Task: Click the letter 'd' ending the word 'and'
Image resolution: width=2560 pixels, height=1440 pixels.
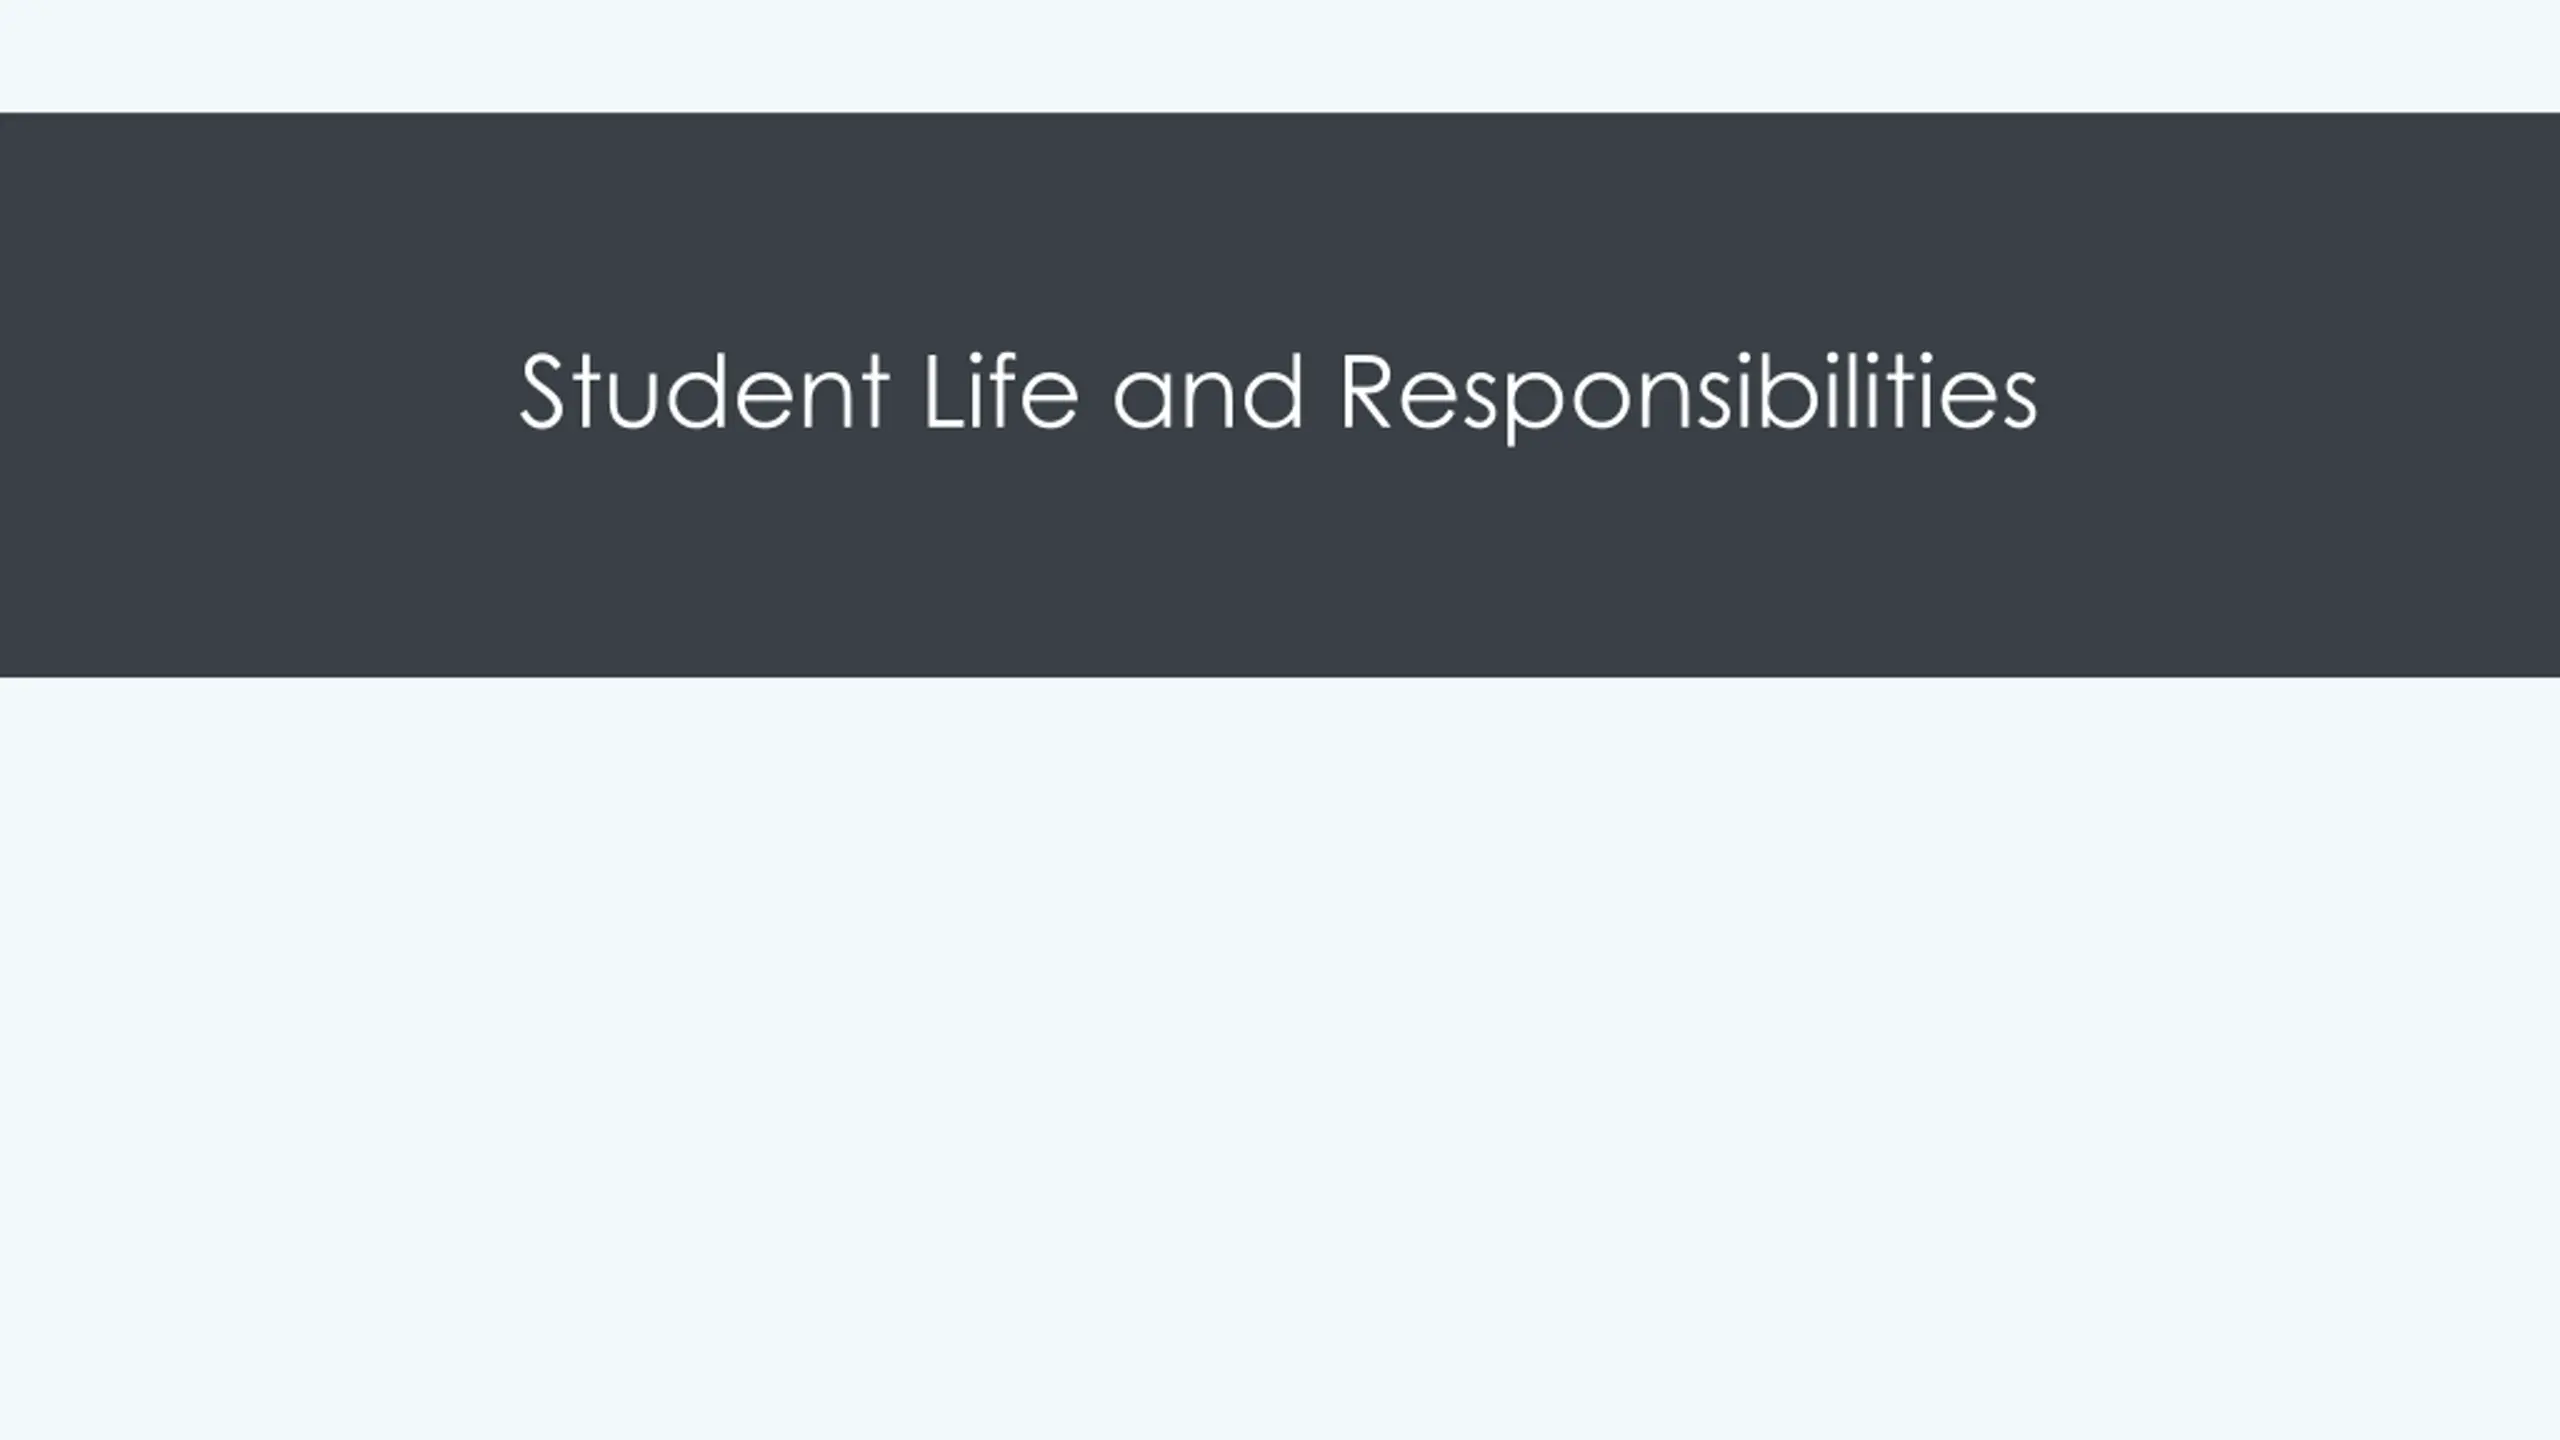Action: [x=1272, y=391]
